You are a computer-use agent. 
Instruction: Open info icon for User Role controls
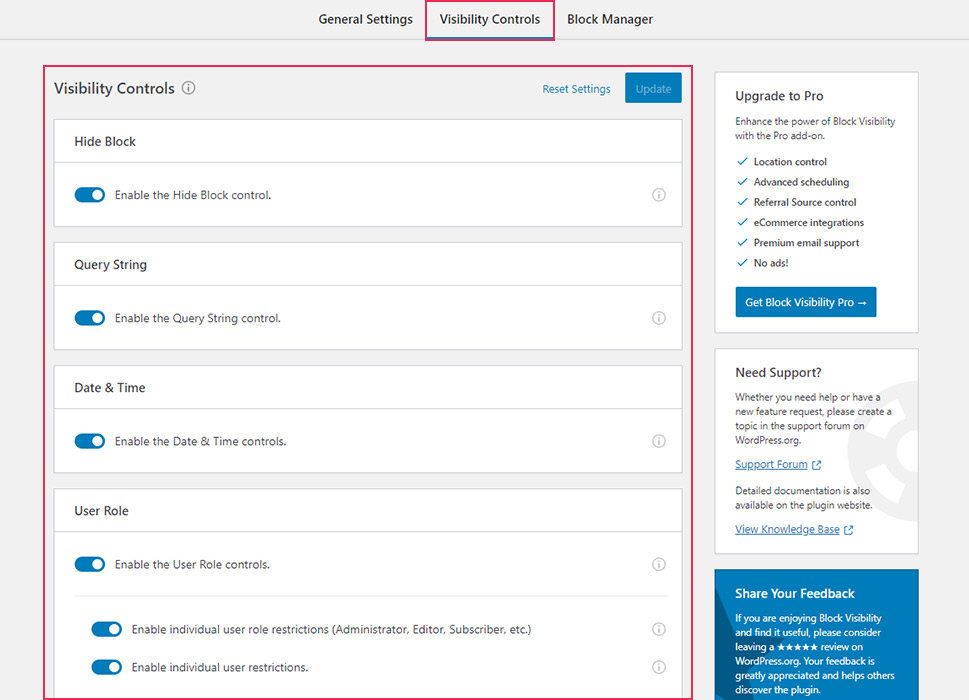(659, 564)
